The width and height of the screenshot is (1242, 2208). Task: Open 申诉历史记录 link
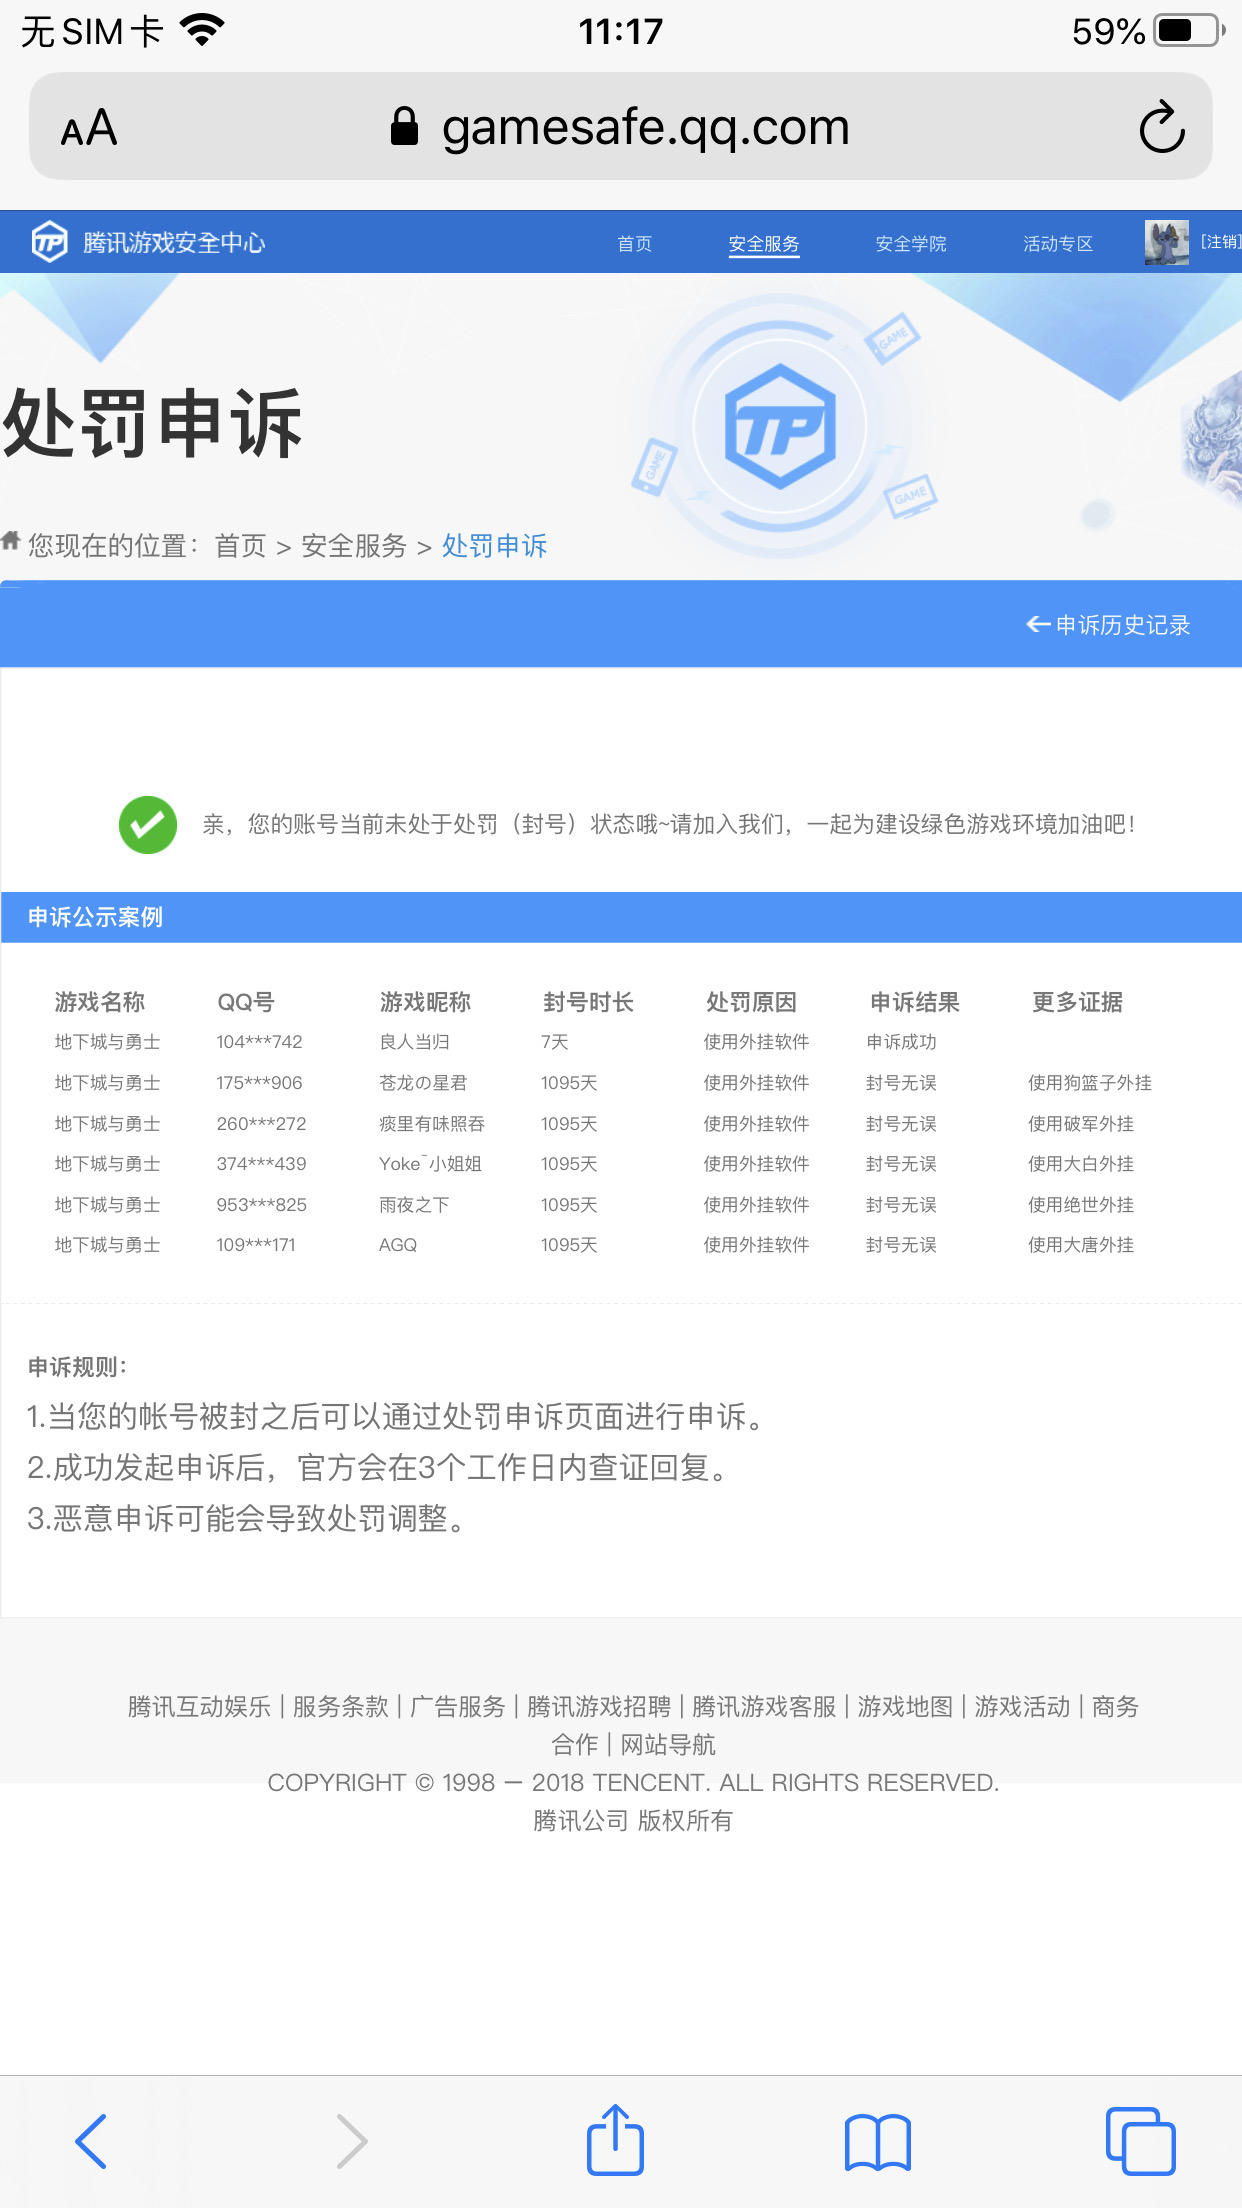[1108, 625]
